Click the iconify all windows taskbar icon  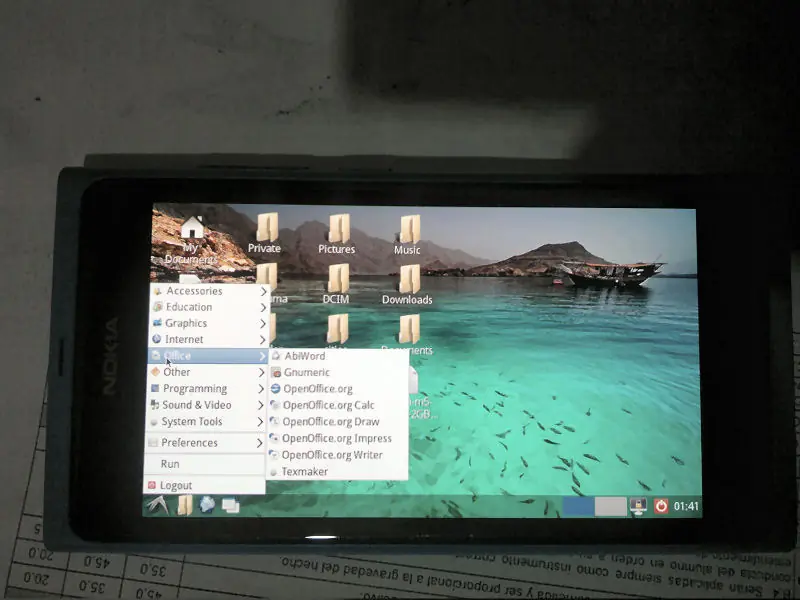[231, 506]
